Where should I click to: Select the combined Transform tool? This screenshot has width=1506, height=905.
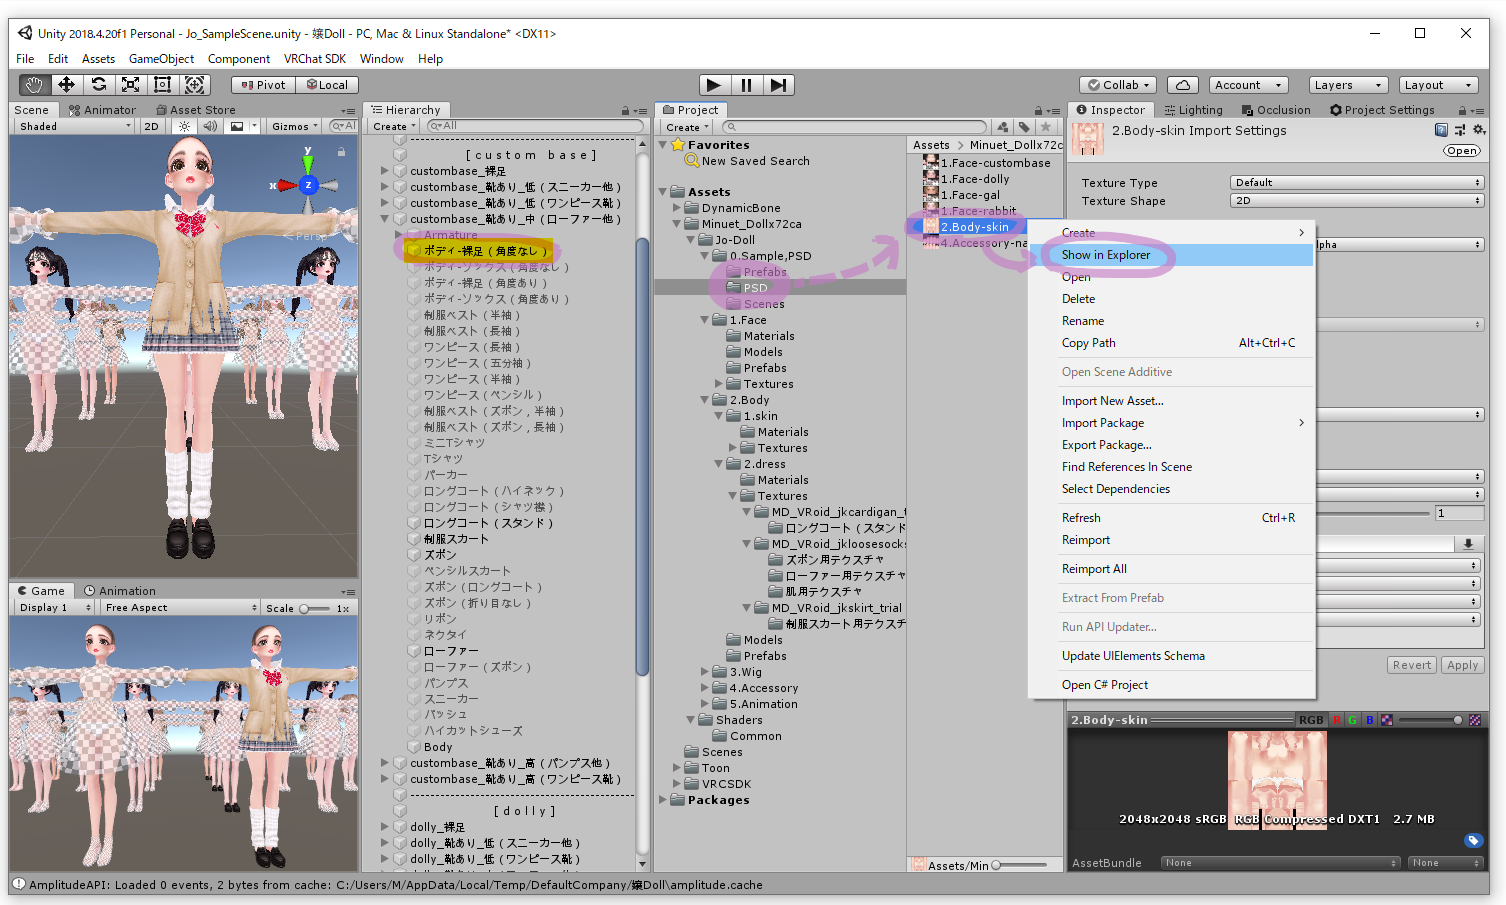pos(195,85)
